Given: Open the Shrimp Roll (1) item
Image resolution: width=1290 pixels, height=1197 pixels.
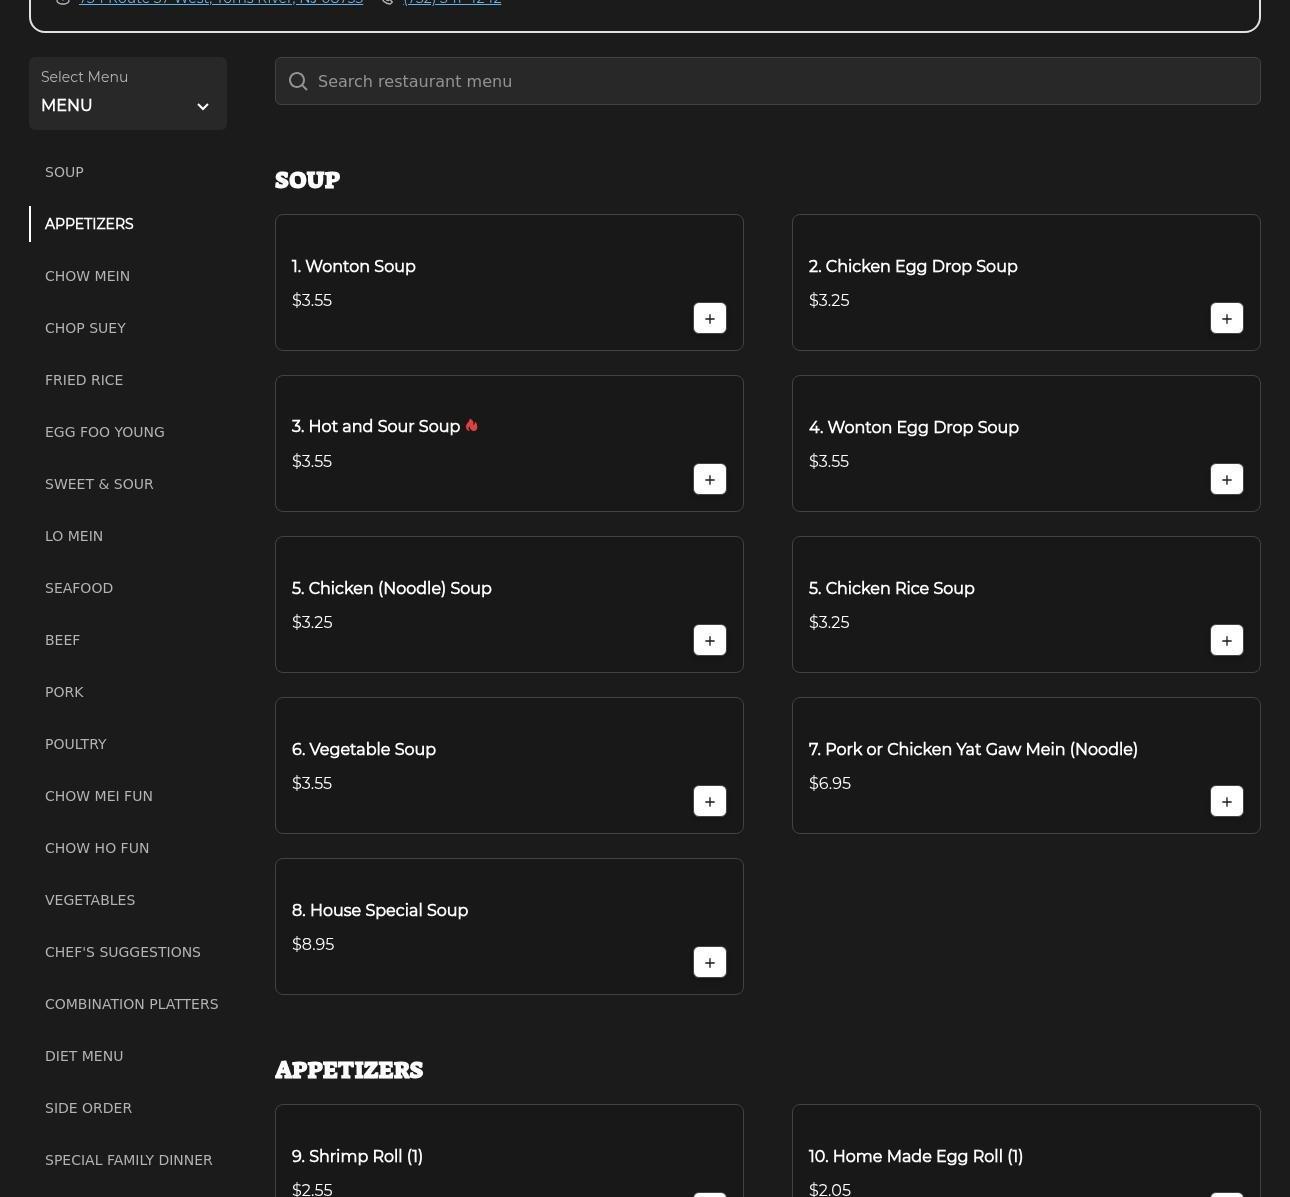Looking at the screenshot, I should [x=357, y=1156].
